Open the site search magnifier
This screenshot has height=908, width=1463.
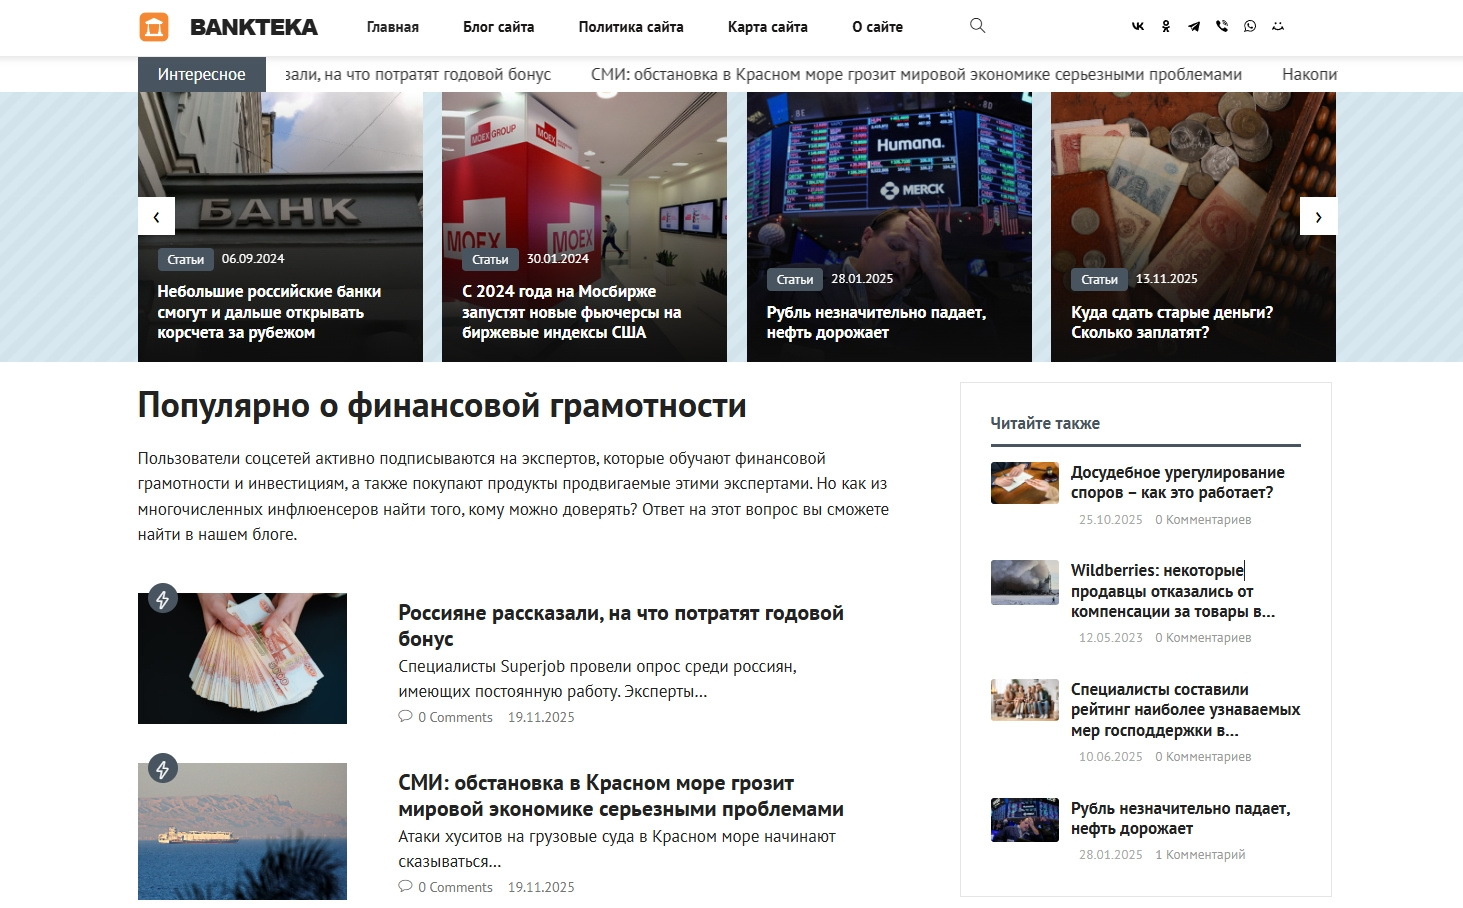[x=978, y=26]
